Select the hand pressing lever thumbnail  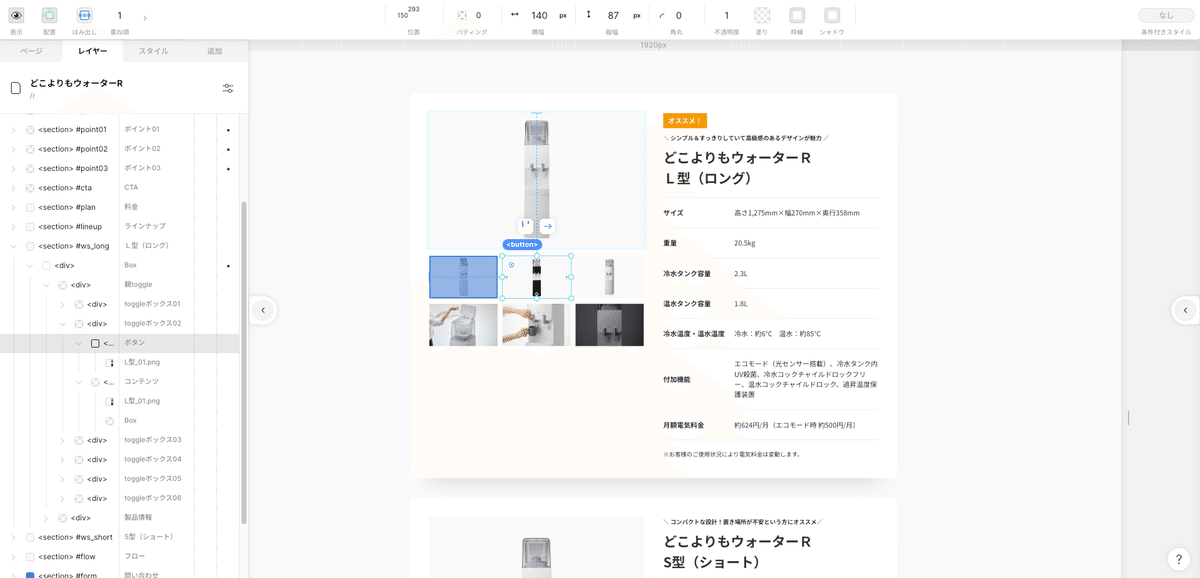pyautogui.click(x=537, y=325)
